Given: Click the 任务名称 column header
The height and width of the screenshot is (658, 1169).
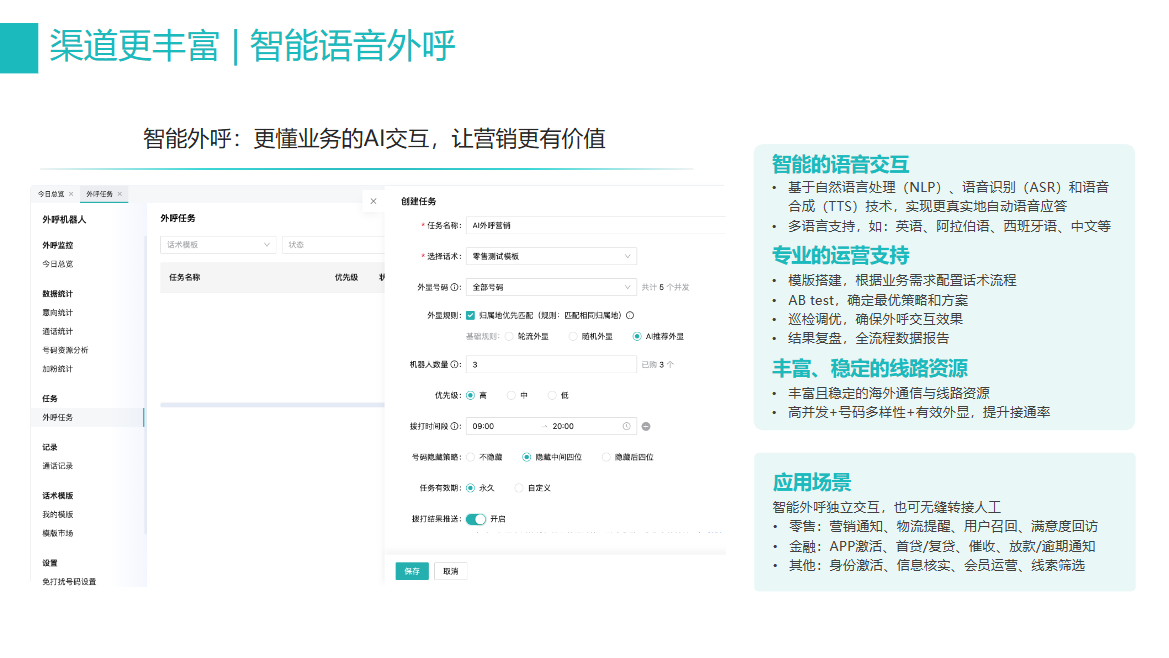Looking at the screenshot, I should [x=184, y=277].
